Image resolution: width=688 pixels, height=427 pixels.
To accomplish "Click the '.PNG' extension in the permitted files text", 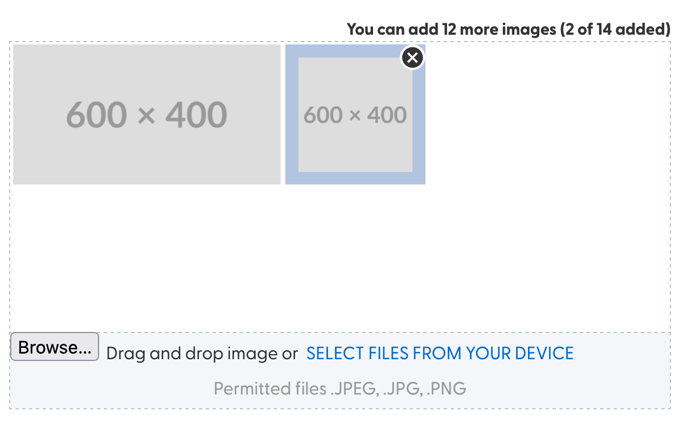I will tap(446, 388).
